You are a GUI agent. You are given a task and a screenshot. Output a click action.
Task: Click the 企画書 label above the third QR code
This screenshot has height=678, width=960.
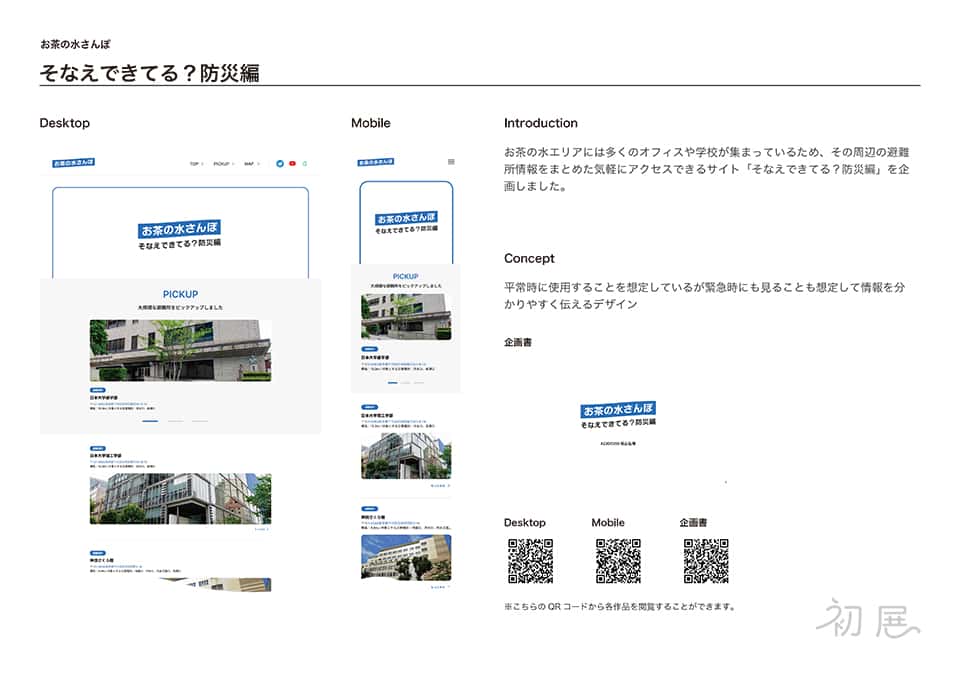693,522
